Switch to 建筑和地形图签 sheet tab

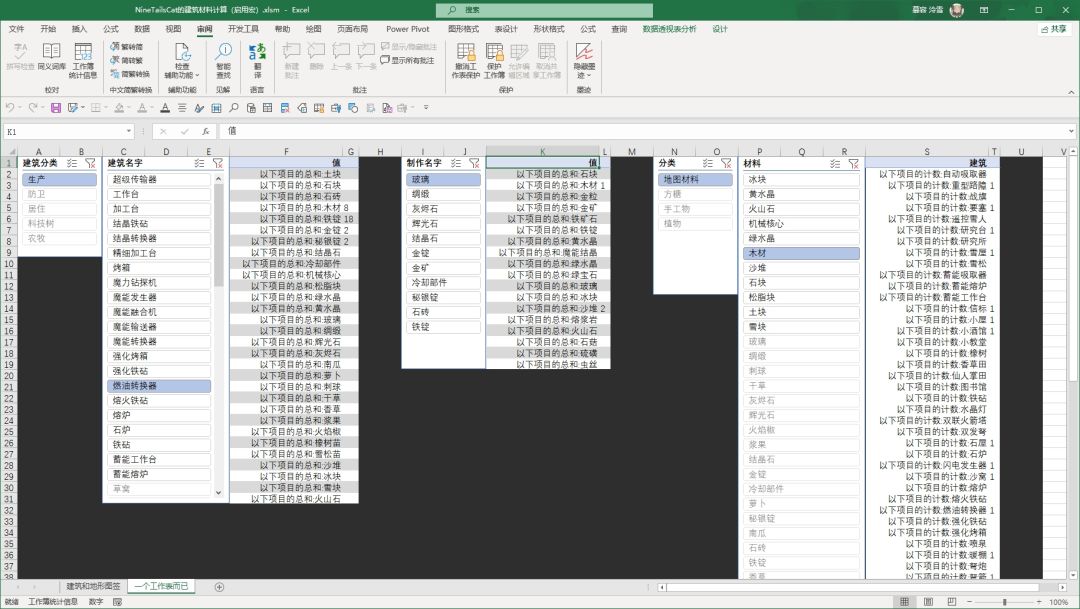(x=93, y=586)
